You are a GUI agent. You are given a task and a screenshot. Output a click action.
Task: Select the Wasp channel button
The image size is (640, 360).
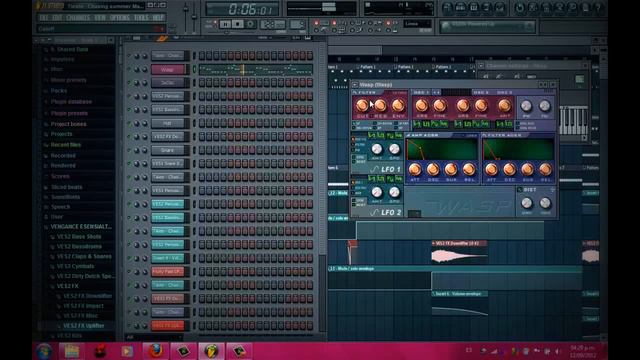pos(168,69)
